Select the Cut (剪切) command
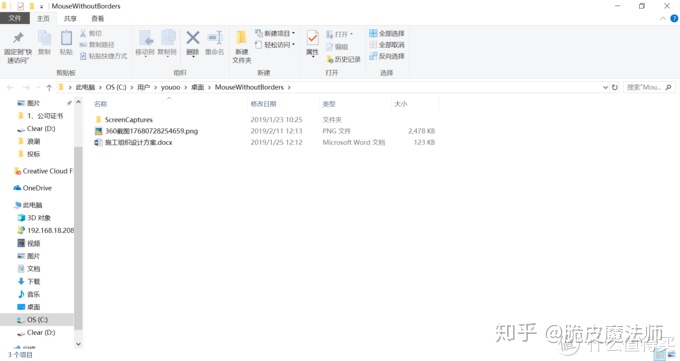The height and width of the screenshot is (361, 680). click(x=91, y=33)
